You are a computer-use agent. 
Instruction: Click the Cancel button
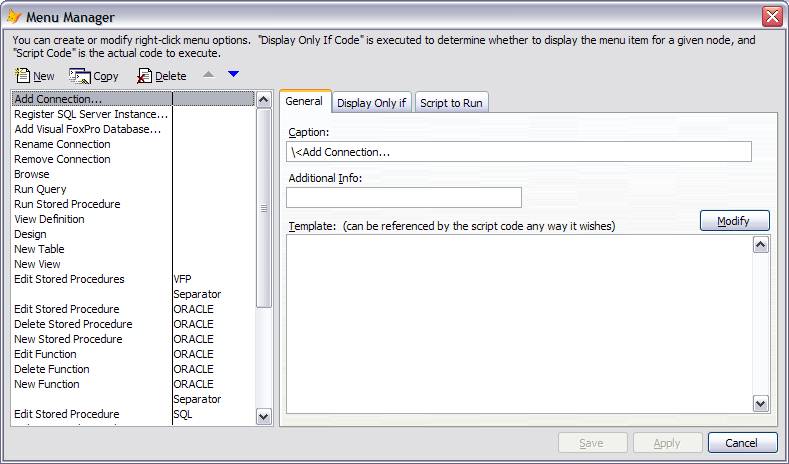pyautogui.click(x=742, y=443)
